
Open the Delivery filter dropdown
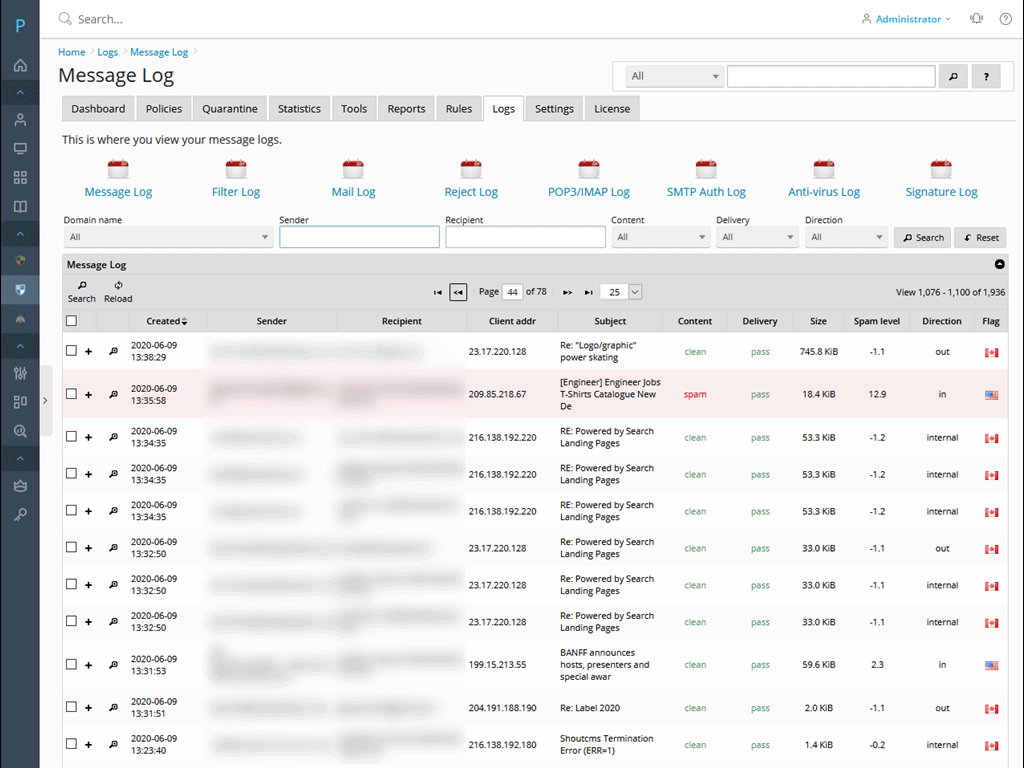click(x=757, y=237)
